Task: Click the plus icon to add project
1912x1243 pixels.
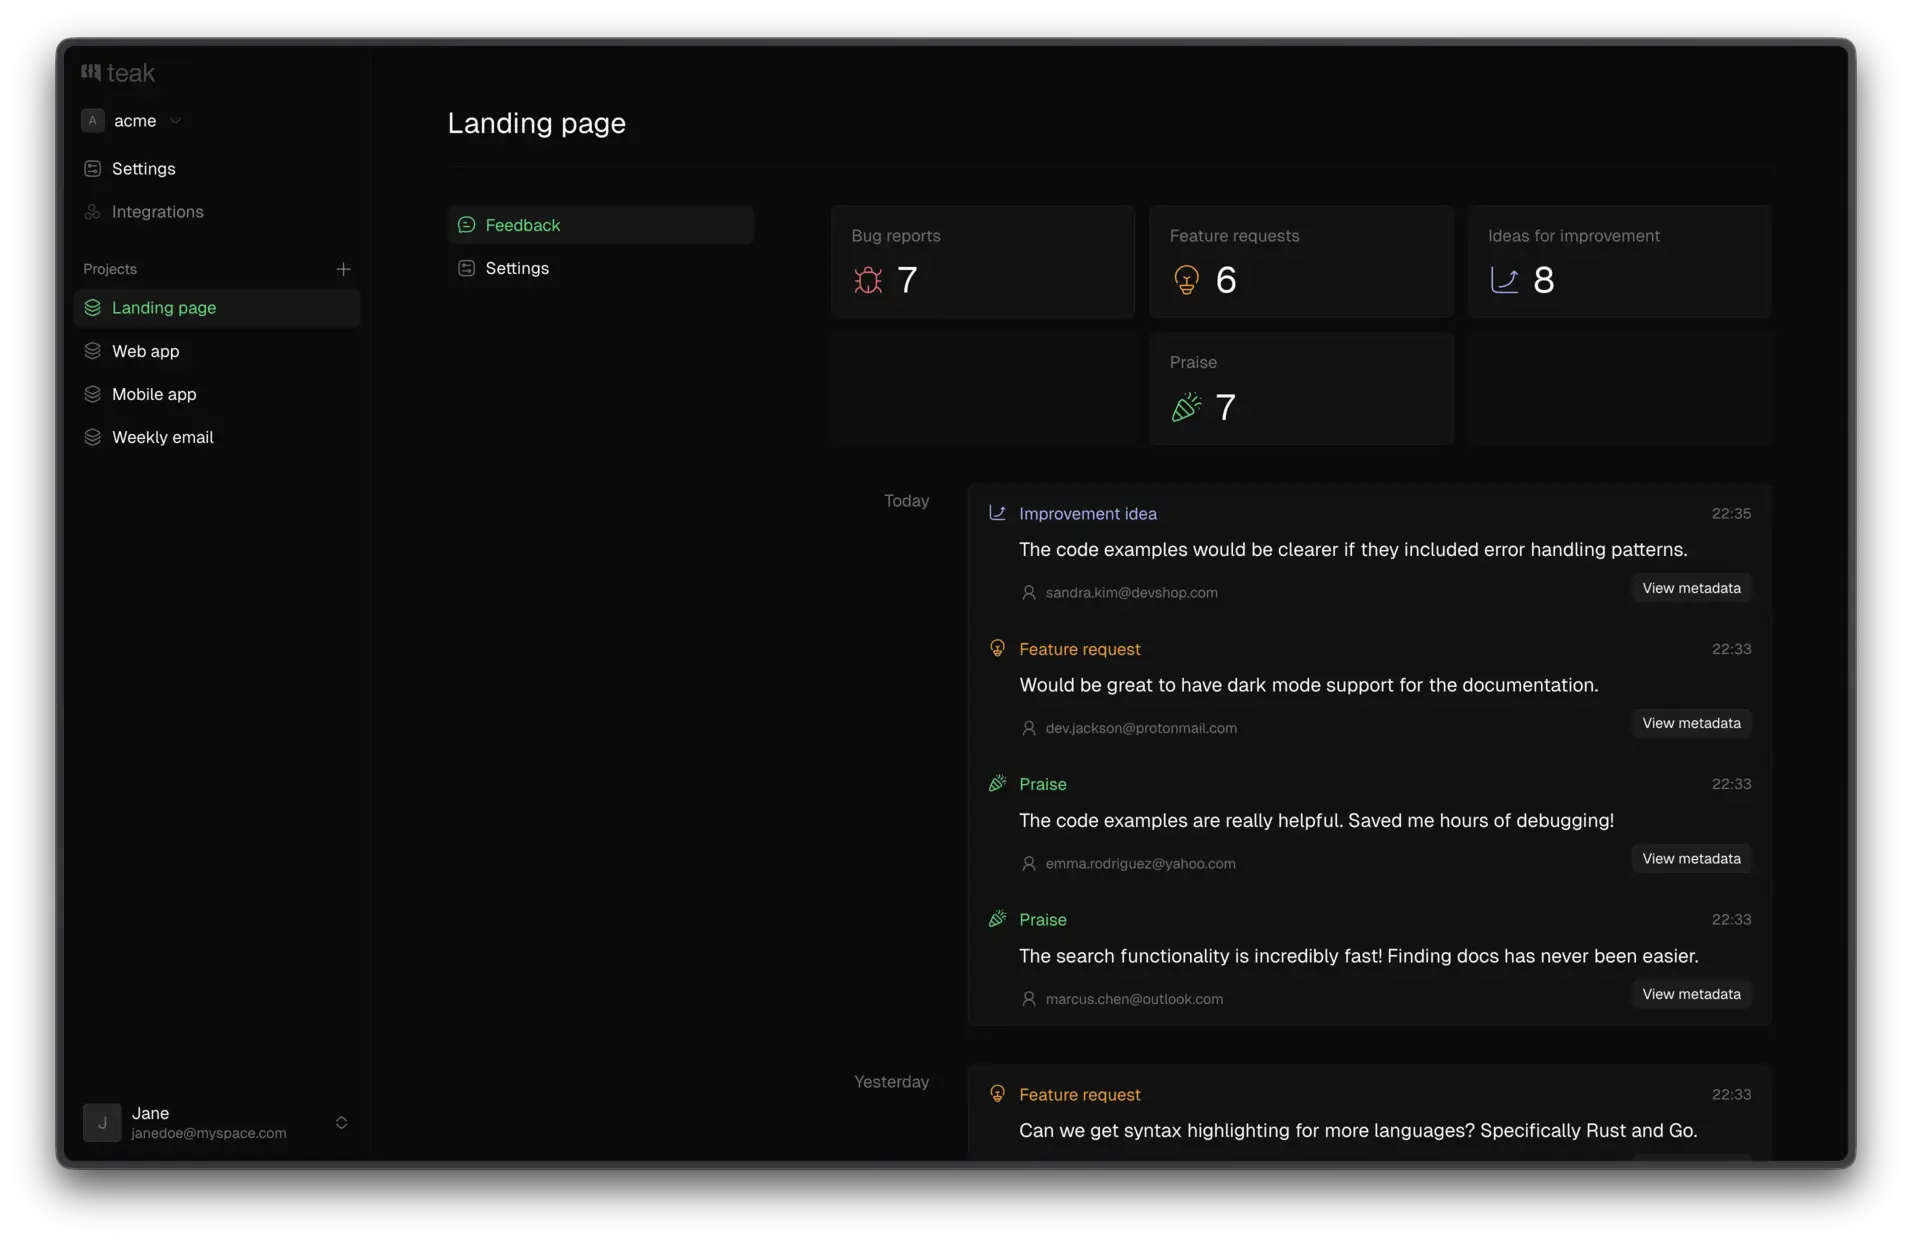Action: pyautogui.click(x=343, y=269)
